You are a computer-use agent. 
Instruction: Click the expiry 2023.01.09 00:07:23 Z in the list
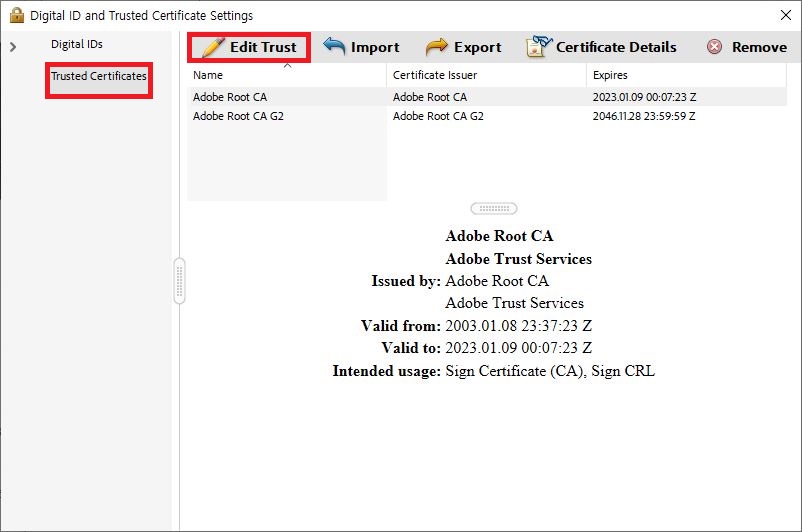pos(644,97)
